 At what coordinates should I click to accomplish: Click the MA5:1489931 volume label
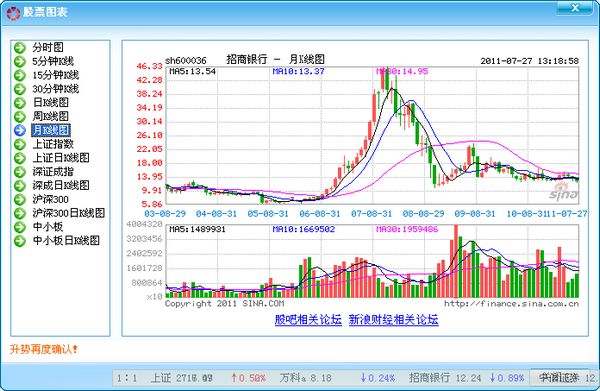[197, 229]
